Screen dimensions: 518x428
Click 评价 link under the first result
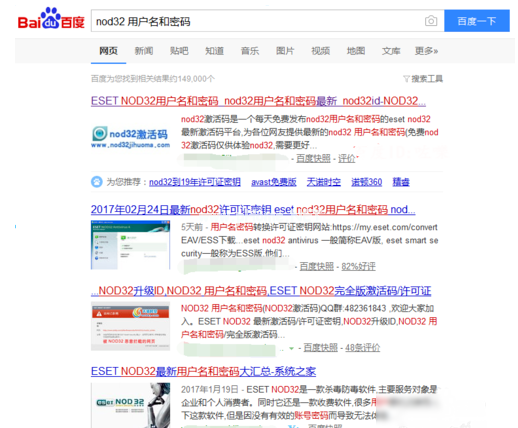pos(347,159)
